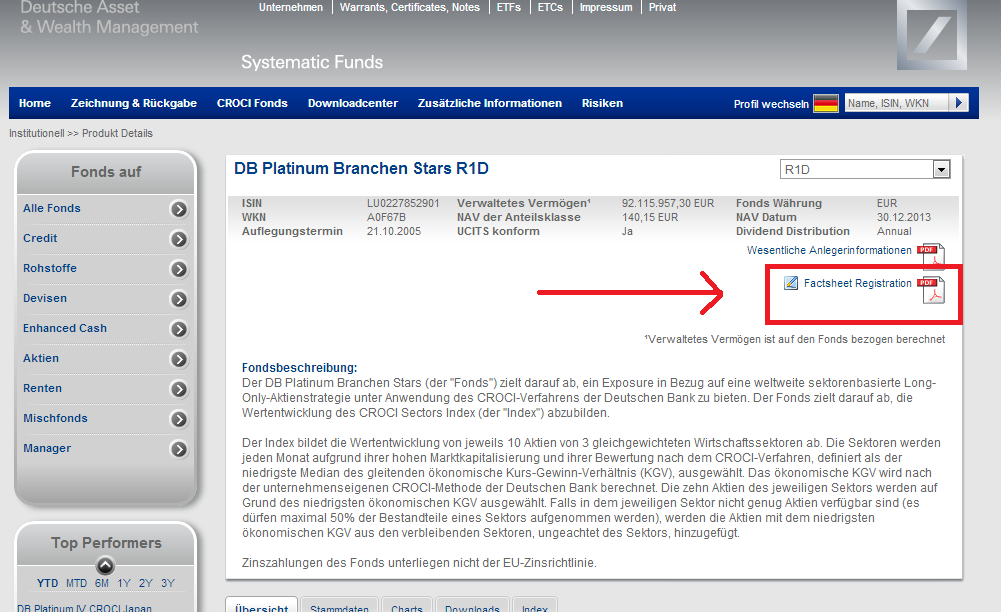Click arrow icon next to Alle Fonds
Viewport: 1001px width, 612px height.
point(179,209)
